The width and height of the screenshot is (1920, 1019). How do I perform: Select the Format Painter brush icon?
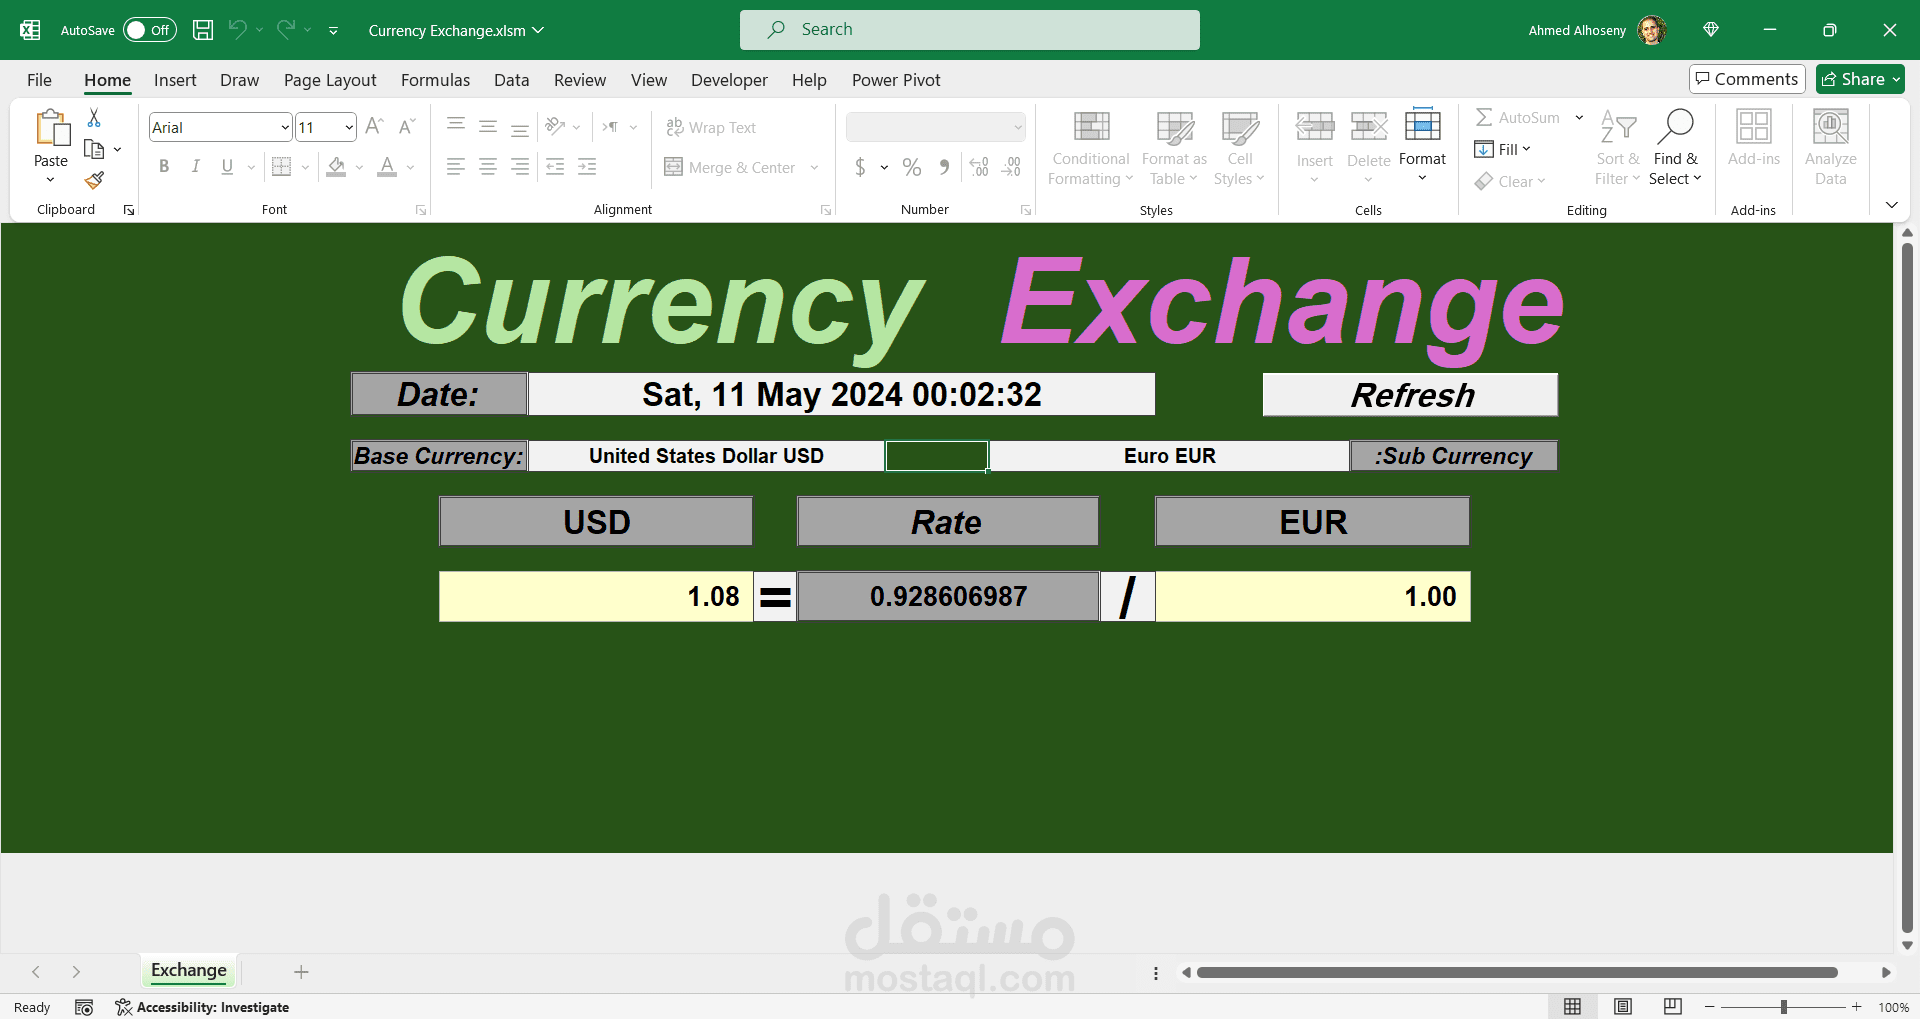(94, 180)
